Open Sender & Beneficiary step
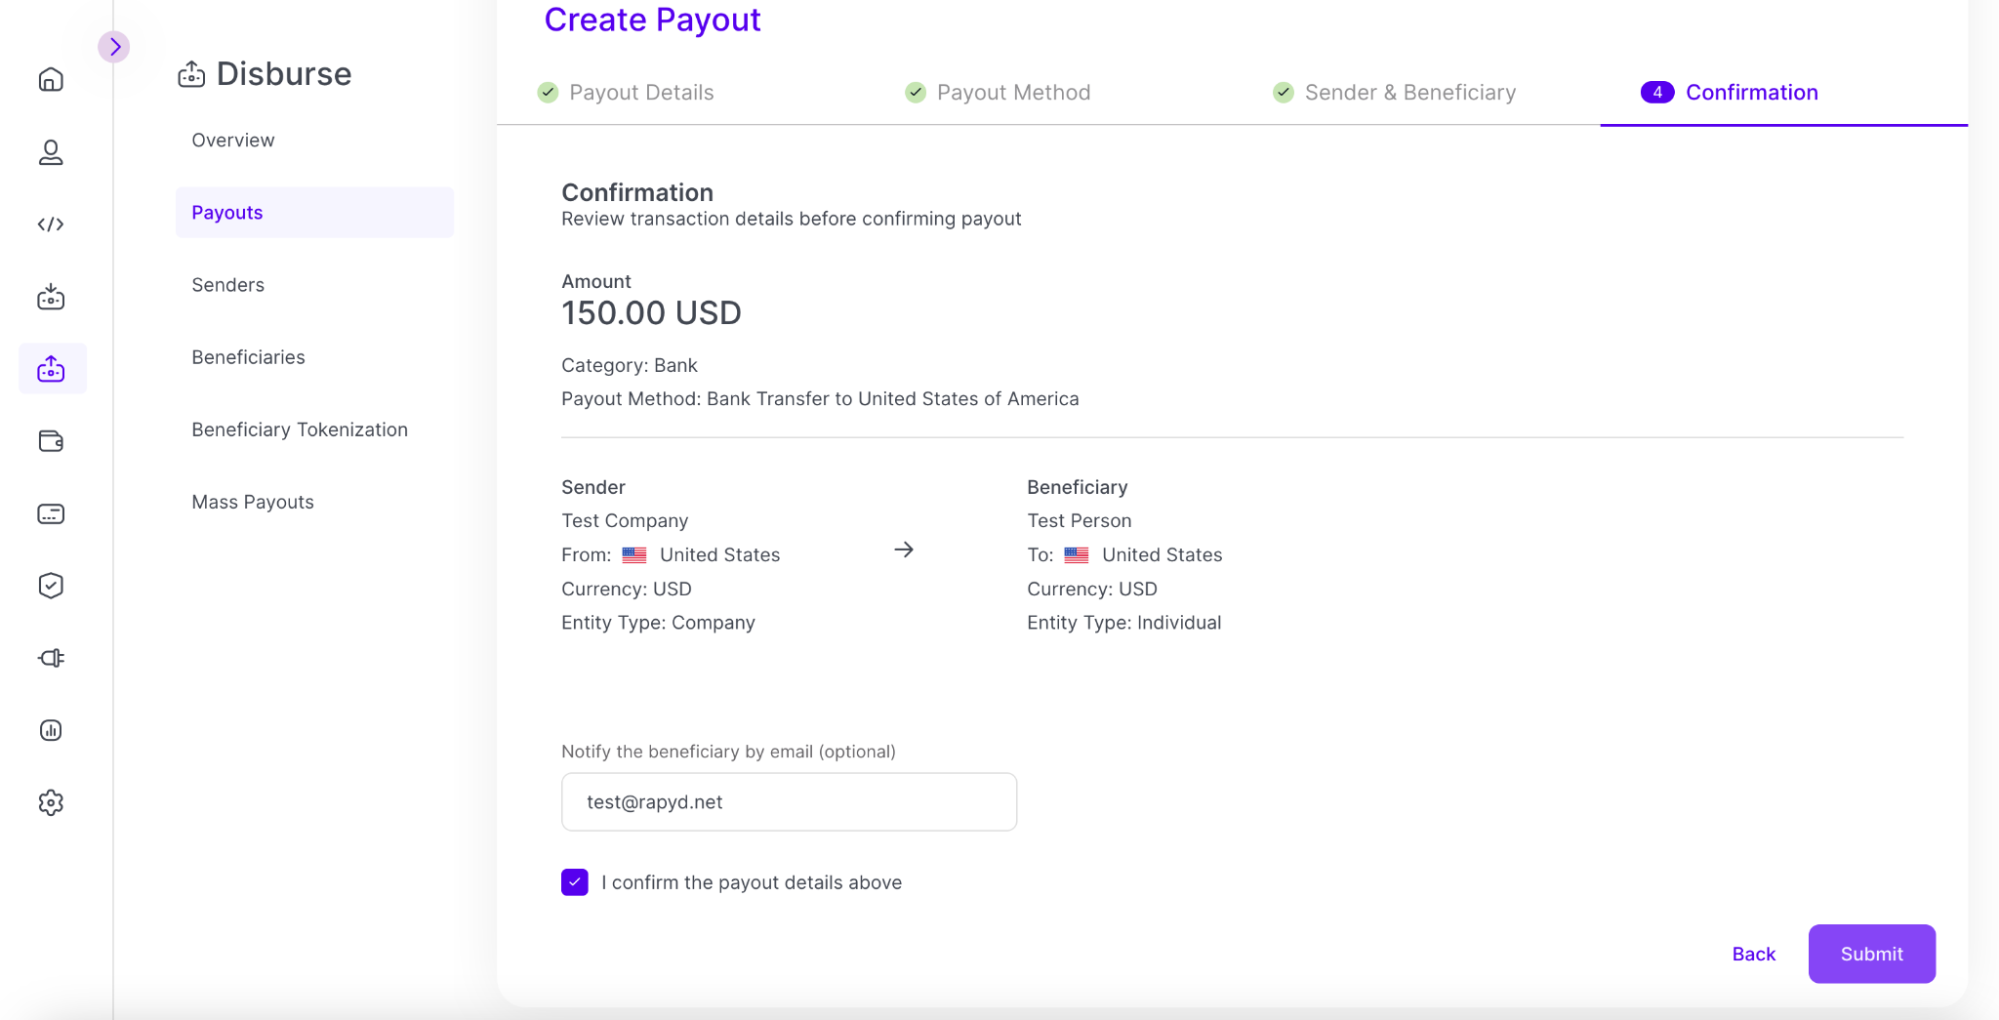1999x1020 pixels. point(1409,93)
